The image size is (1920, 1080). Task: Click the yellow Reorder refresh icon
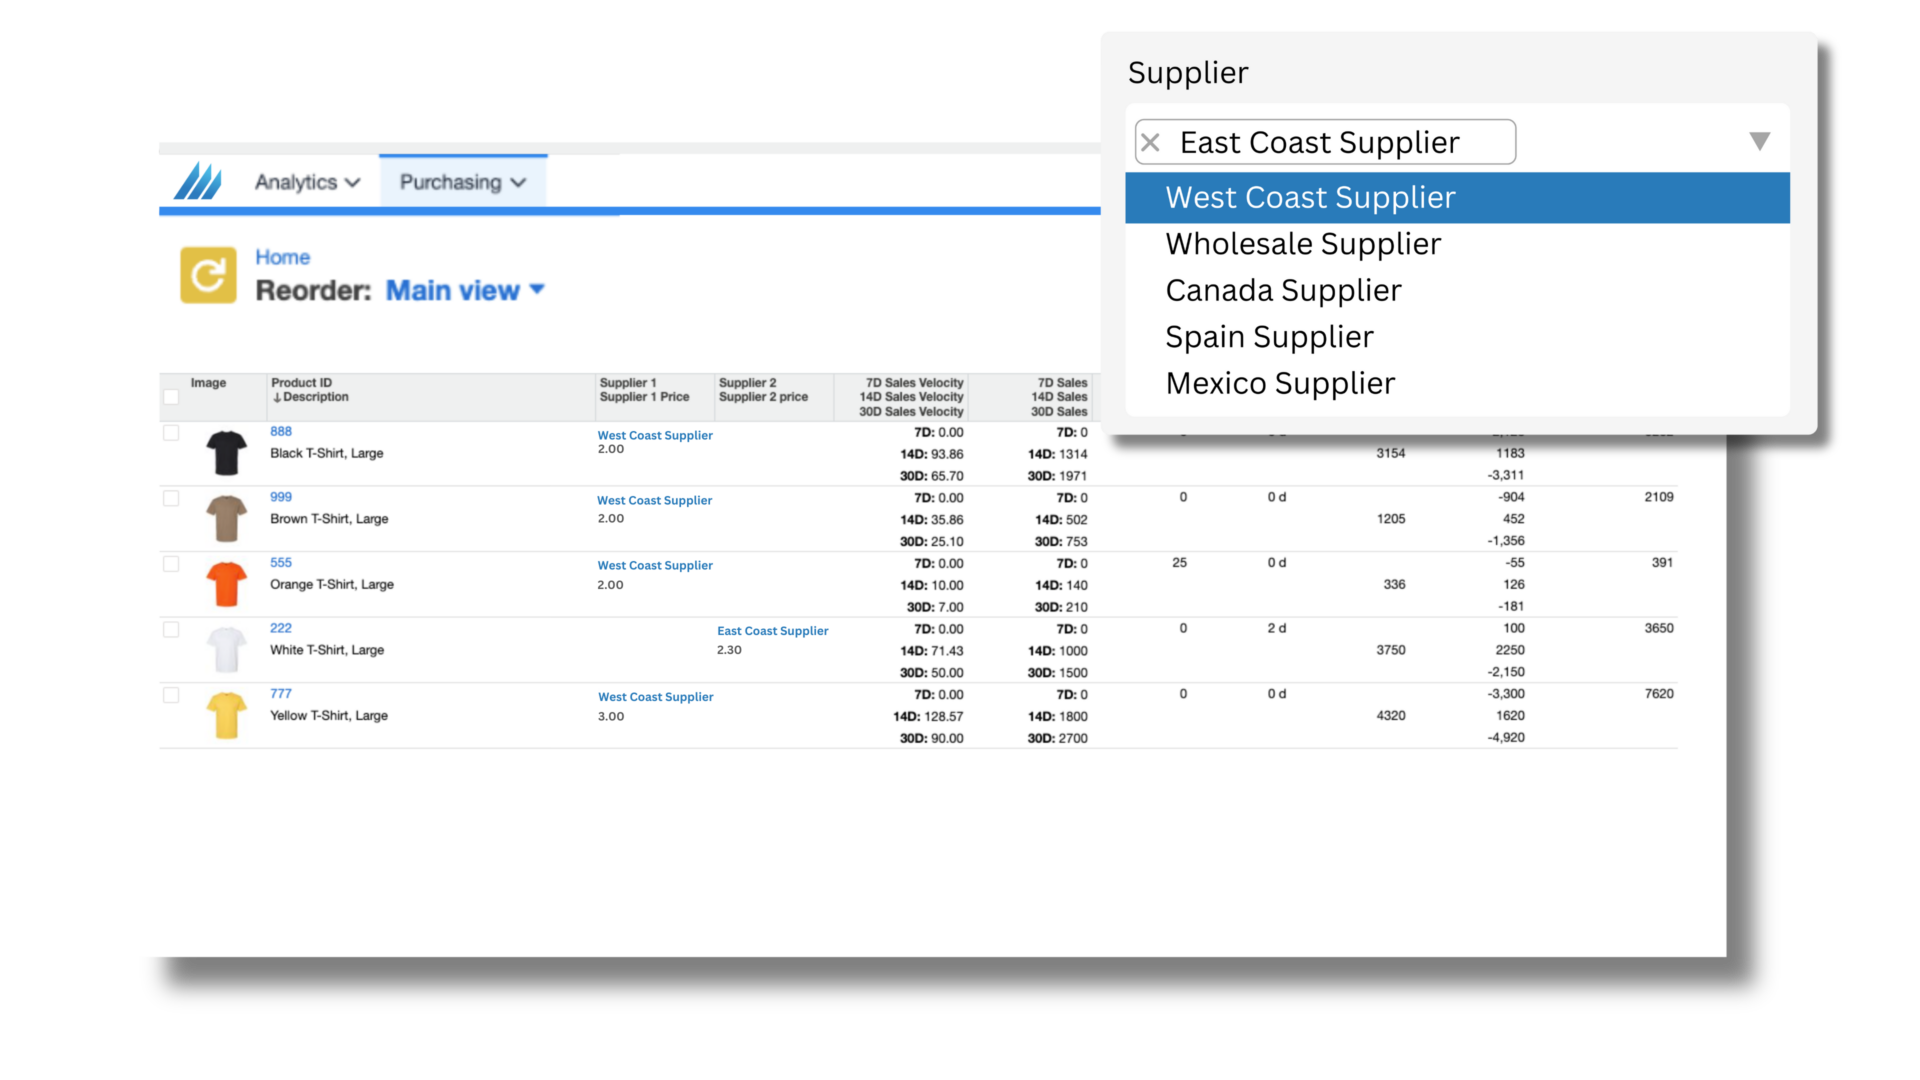208,275
